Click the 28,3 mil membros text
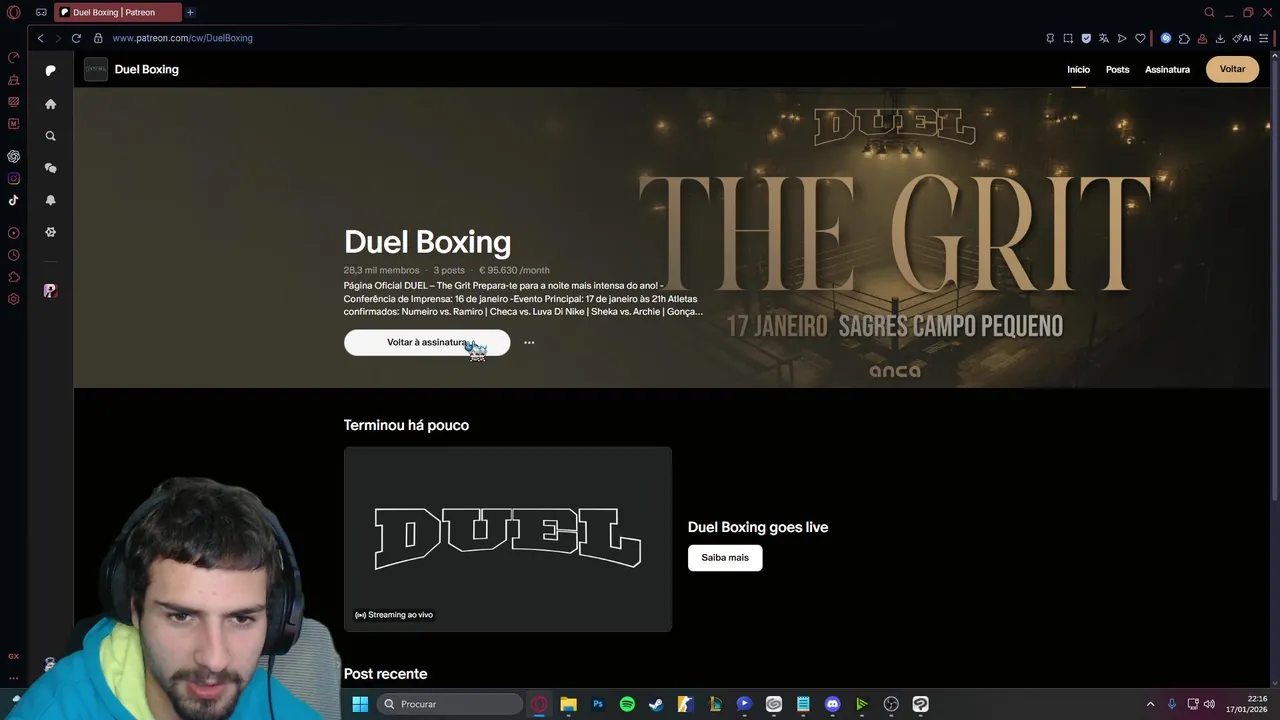 click(x=381, y=270)
